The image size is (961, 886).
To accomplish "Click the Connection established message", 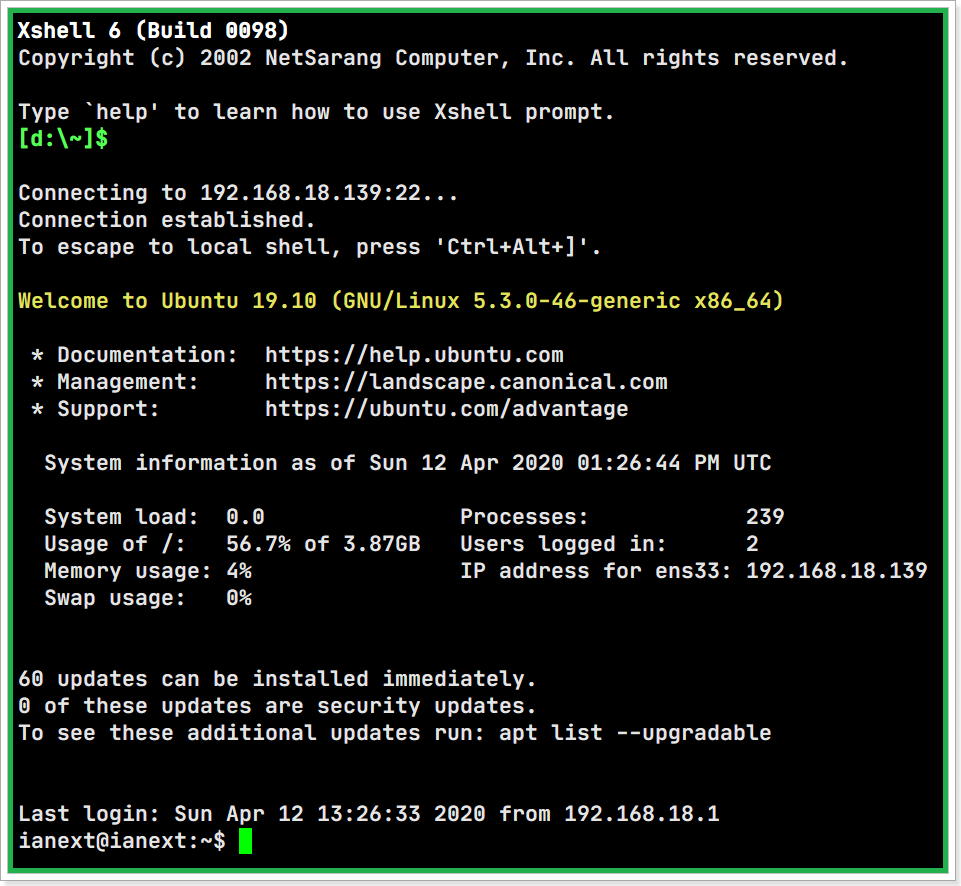I will (x=167, y=220).
